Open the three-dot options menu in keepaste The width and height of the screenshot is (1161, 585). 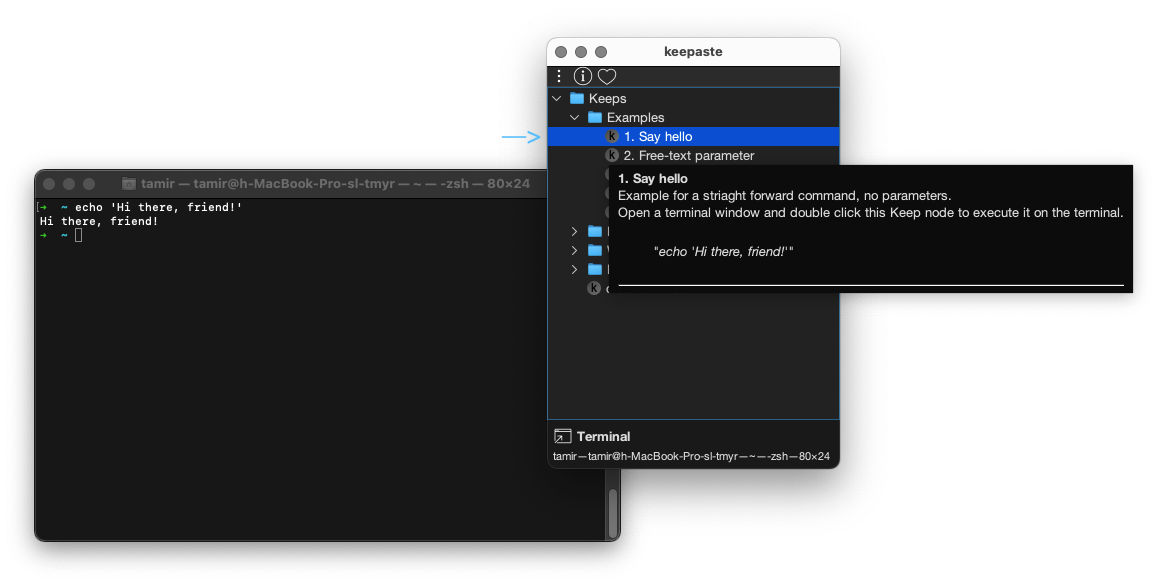pos(559,76)
